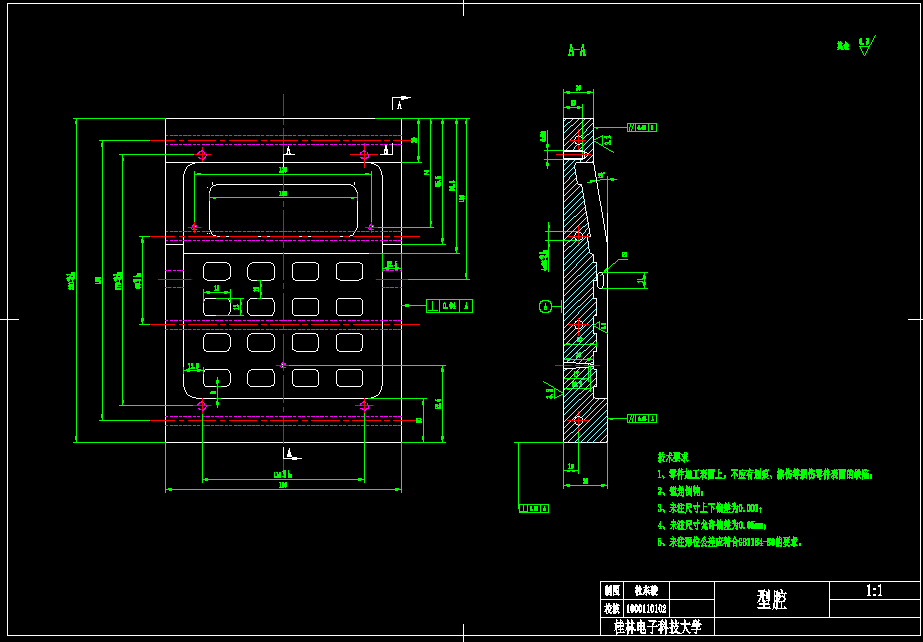Select the A-A section view label
Screen dimensions: 923x642
577,51
